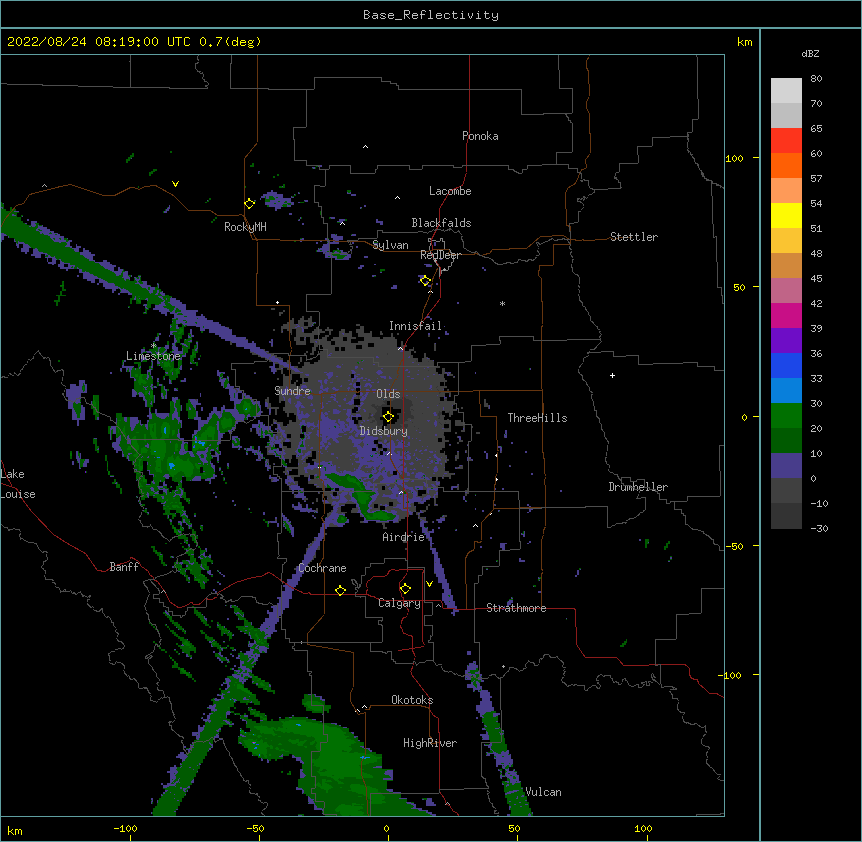
Task: Click the Drumheller city label
Action: pyautogui.click(x=638, y=487)
